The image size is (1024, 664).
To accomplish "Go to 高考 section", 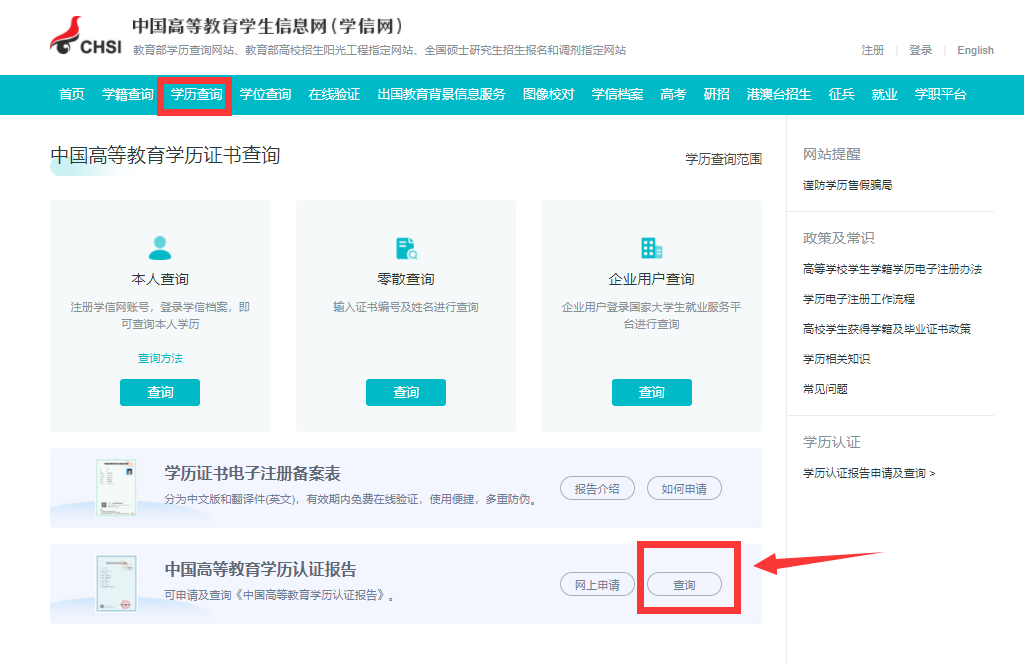I will point(673,95).
